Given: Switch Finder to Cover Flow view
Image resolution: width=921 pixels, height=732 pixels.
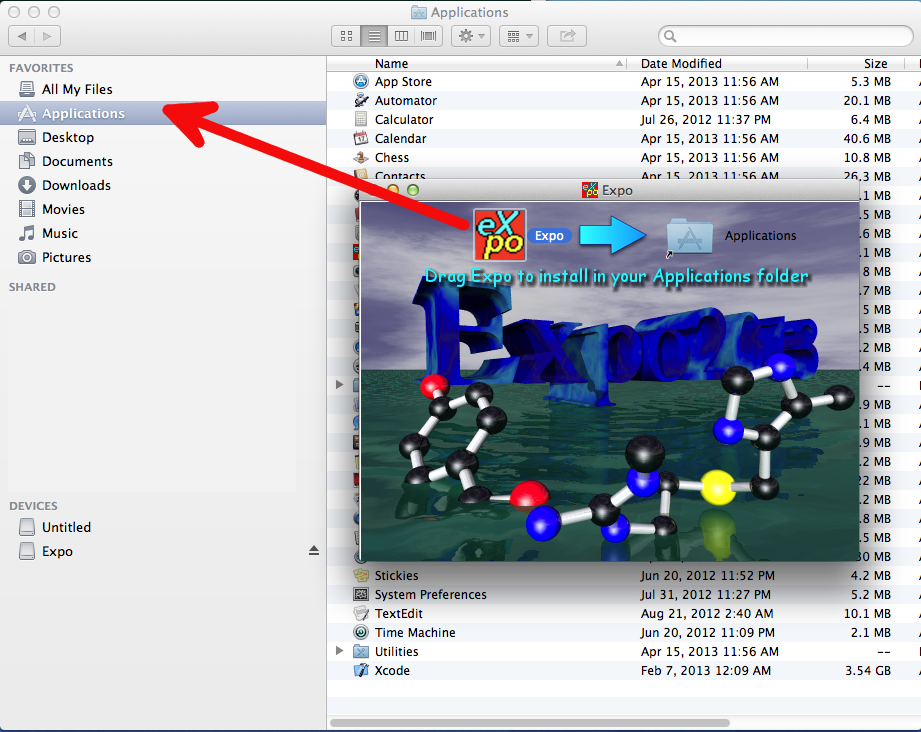Looking at the screenshot, I should pos(429,36).
